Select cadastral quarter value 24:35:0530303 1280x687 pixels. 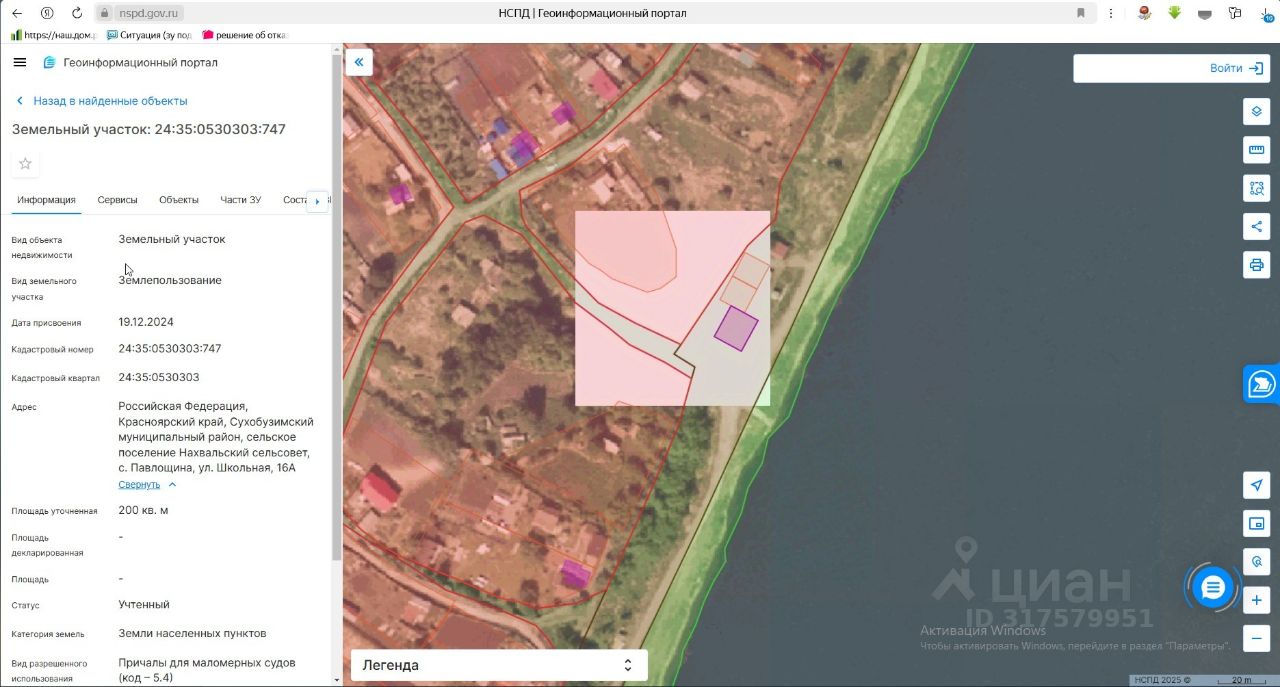[x=159, y=377]
